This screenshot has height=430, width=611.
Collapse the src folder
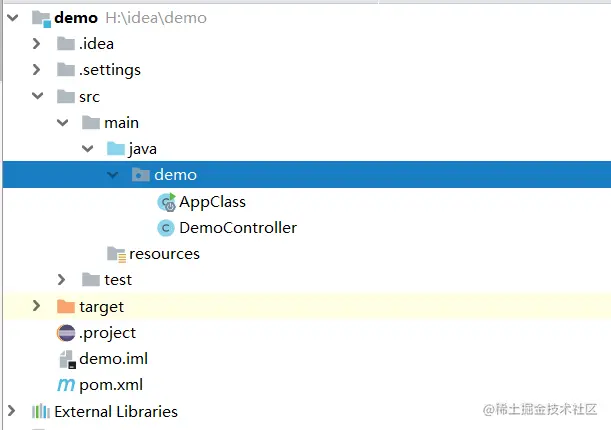[x=37, y=97]
